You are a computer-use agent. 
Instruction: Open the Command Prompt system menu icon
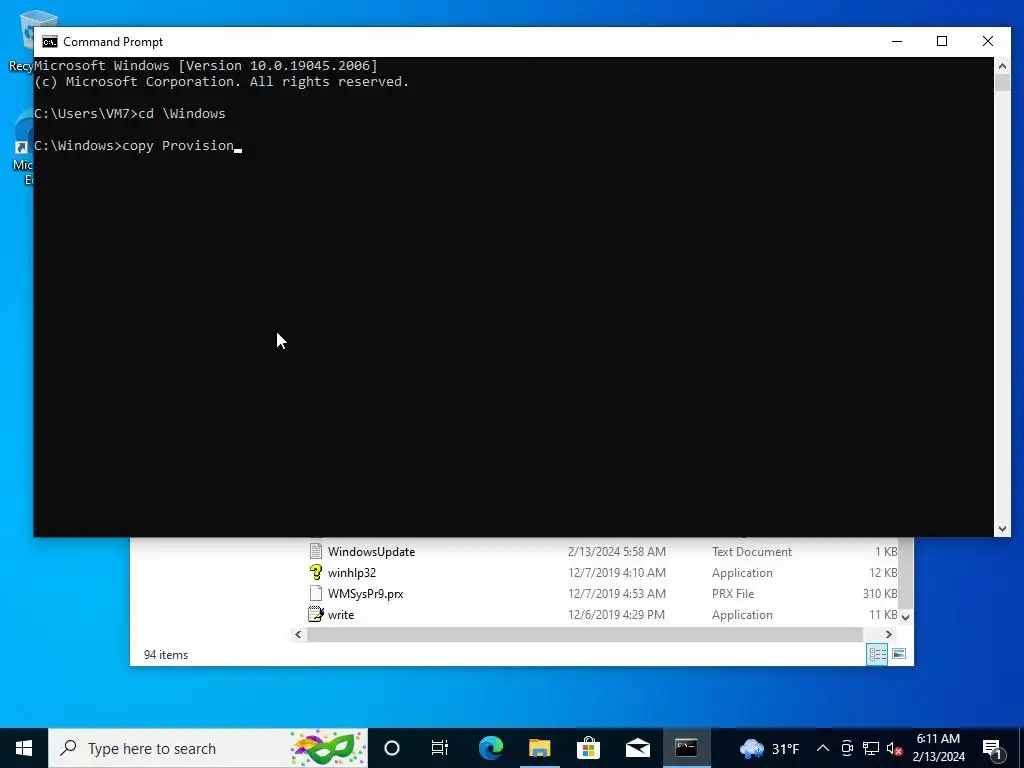pyautogui.click(x=50, y=42)
